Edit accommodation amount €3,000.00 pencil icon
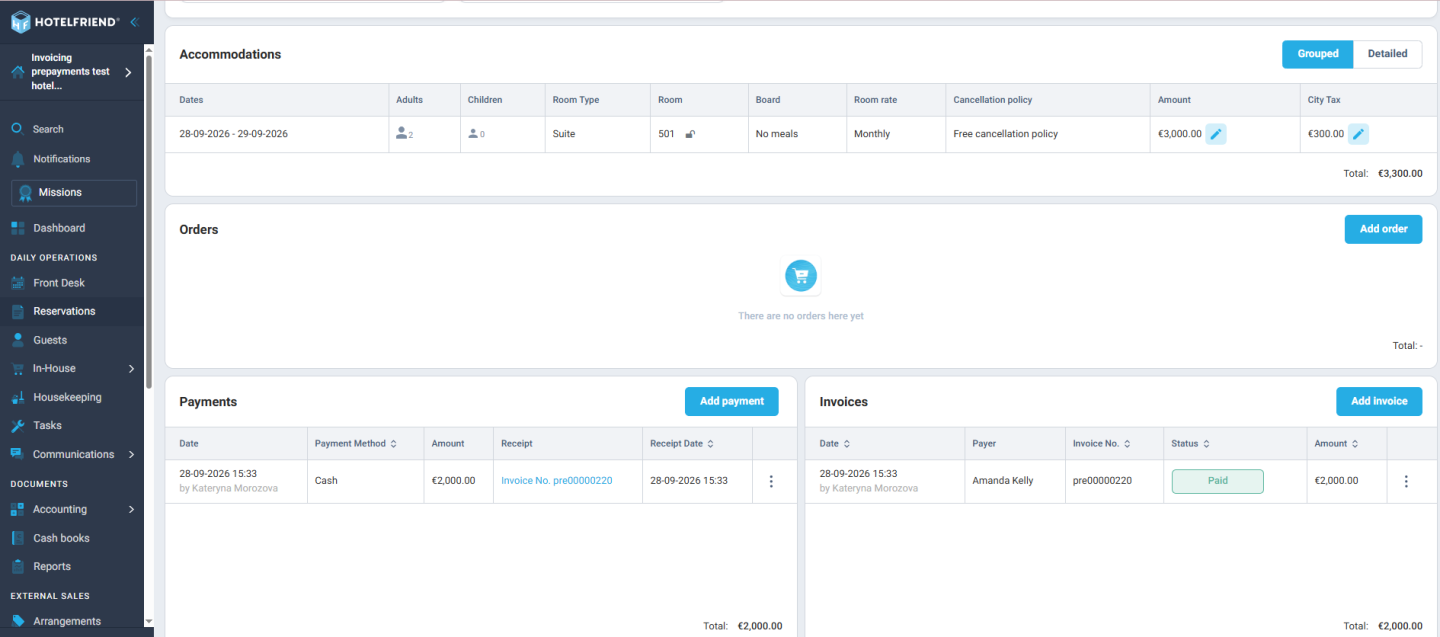Viewport: 1440px width, 637px height. pos(1216,134)
